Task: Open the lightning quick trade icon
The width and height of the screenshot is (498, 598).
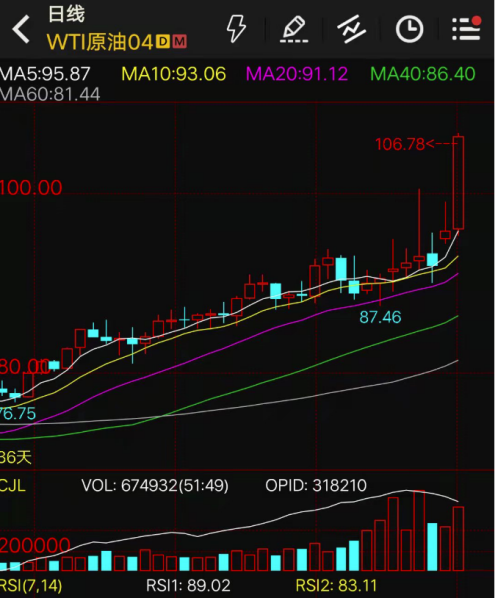Action: pos(236,28)
